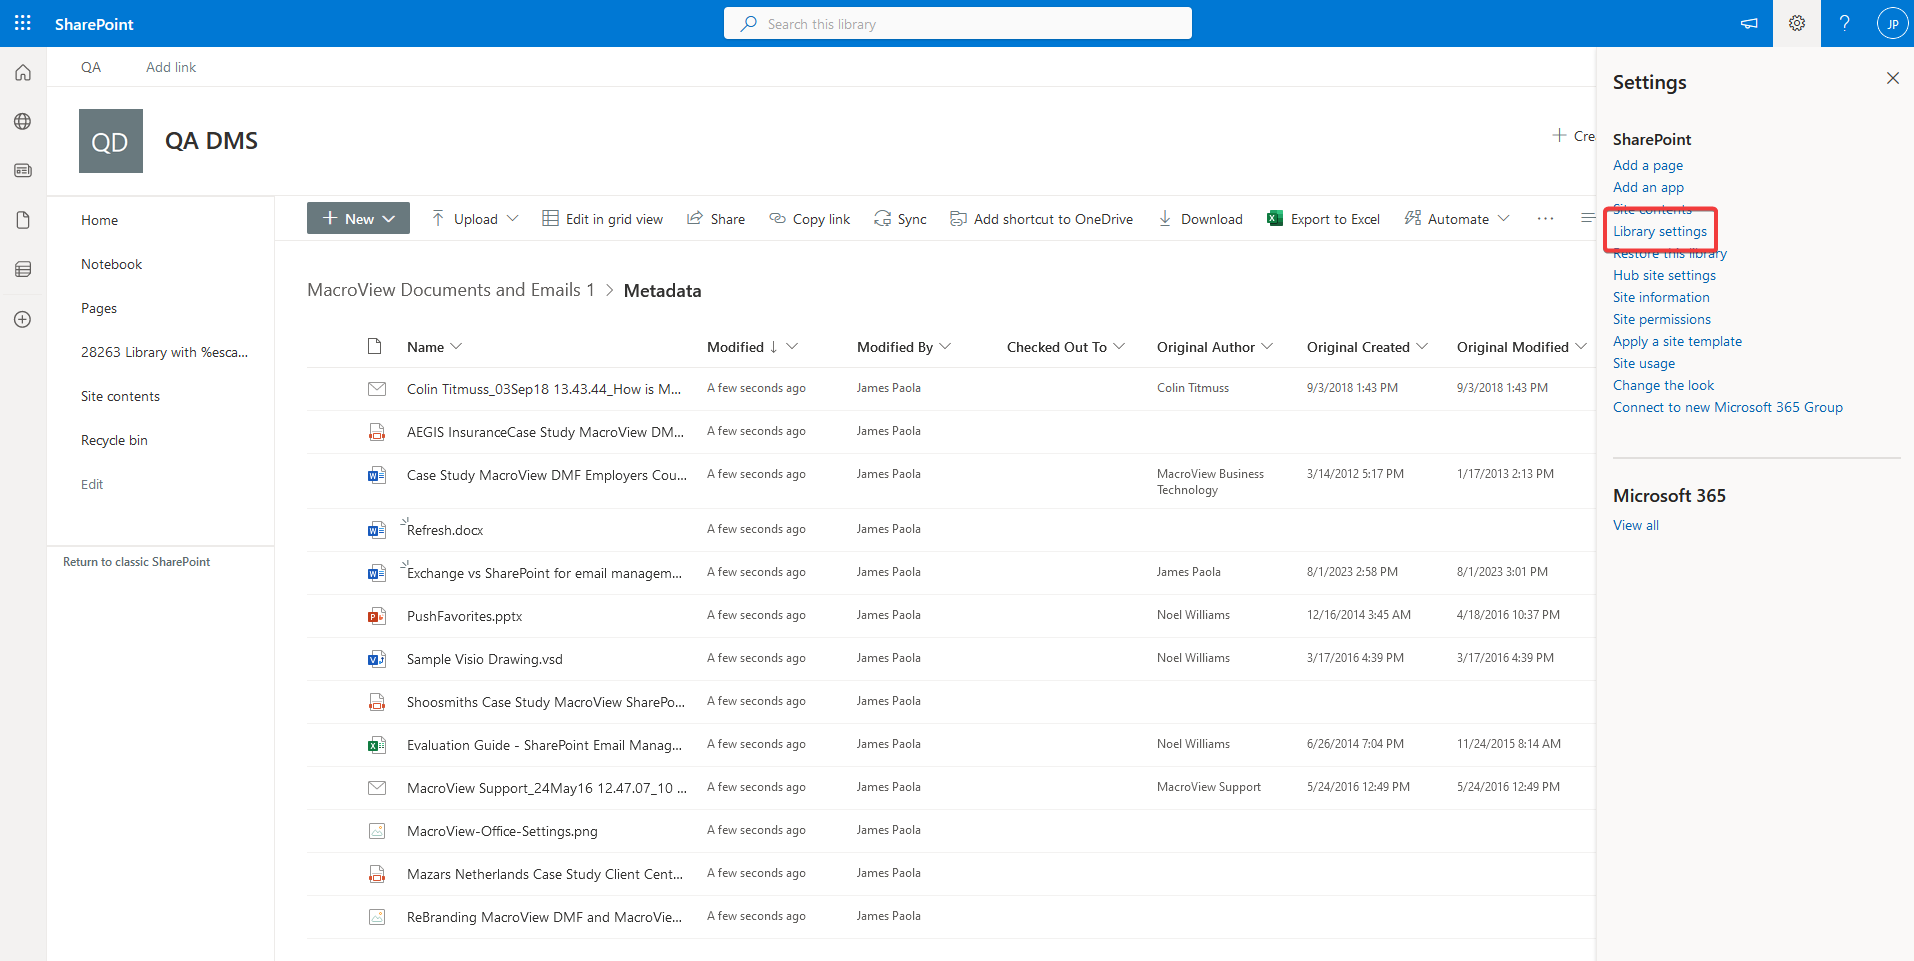1914x961 pixels.
Task: Open the app launcher waffle icon
Action: click(x=23, y=23)
